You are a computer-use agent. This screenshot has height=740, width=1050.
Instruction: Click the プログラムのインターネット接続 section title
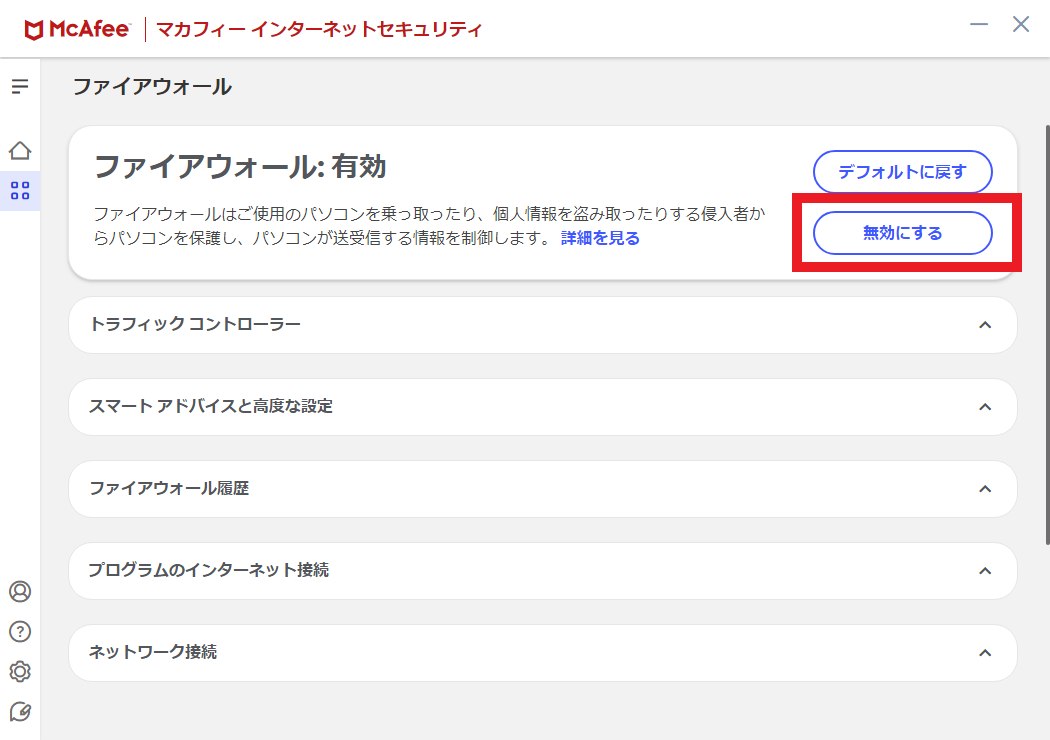pyautogui.click(x=209, y=570)
